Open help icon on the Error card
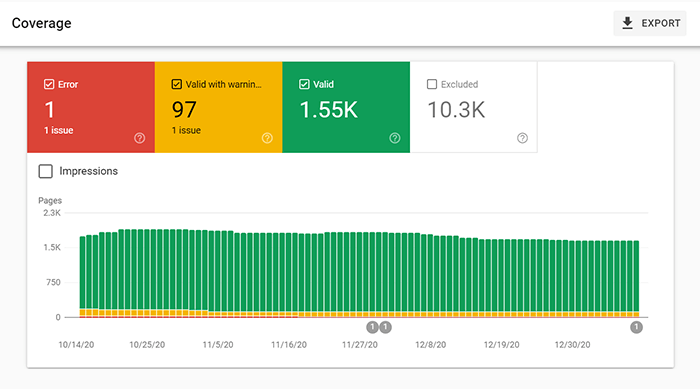Screen dimensions: 700x389 140,138
